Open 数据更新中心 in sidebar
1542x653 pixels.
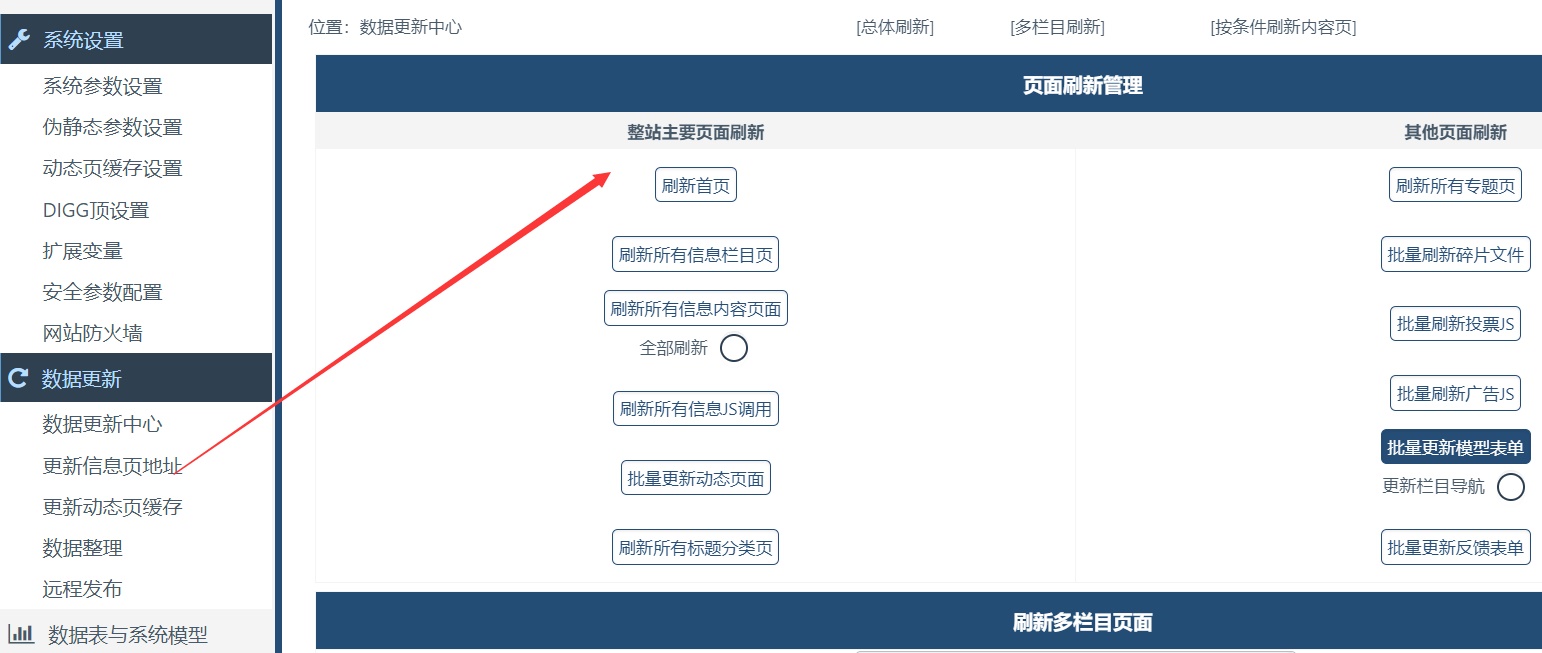[x=102, y=424]
